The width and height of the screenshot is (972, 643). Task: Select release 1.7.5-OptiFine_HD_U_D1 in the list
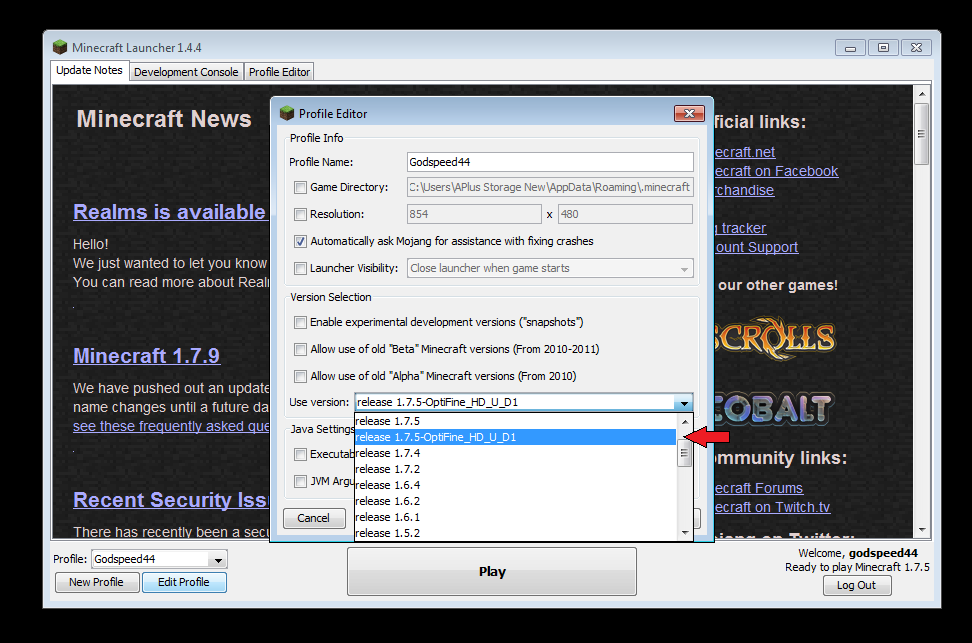coord(515,437)
